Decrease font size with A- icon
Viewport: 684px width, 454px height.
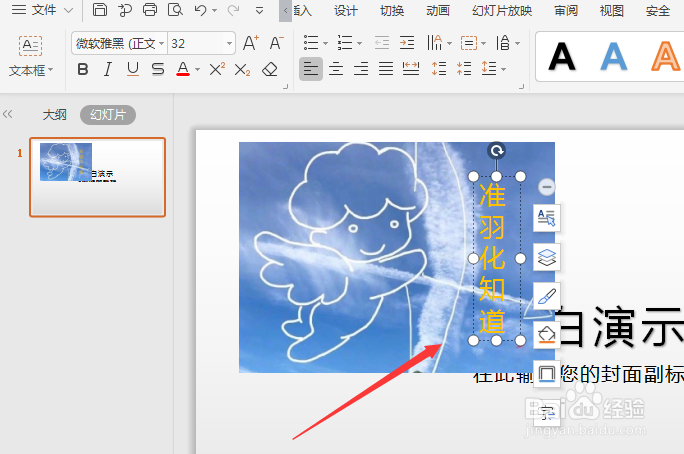(276, 43)
